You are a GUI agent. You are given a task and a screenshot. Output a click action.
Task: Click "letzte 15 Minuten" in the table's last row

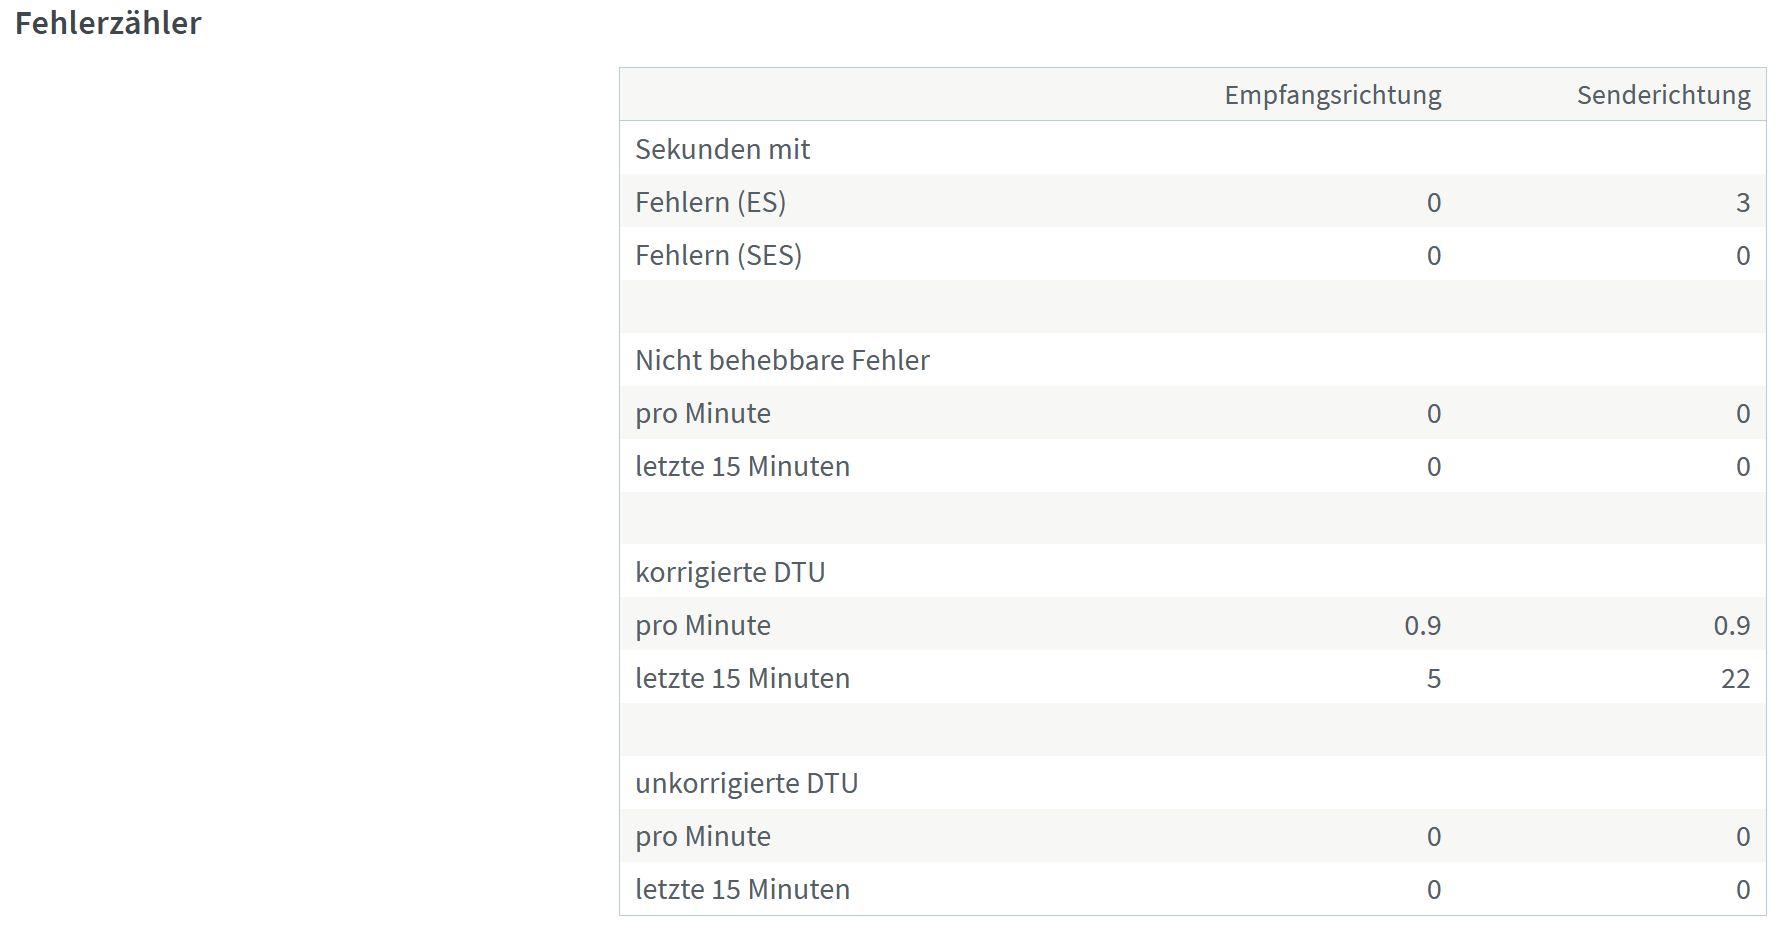[x=742, y=889]
